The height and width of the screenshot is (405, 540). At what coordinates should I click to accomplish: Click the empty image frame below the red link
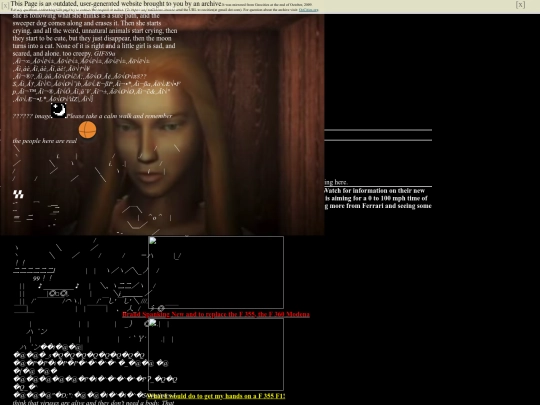point(216,354)
